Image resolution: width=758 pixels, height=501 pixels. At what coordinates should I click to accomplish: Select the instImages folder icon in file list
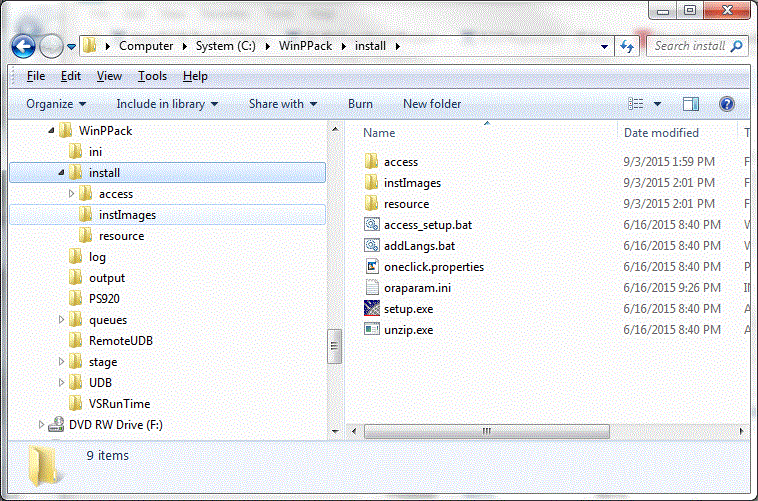[371, 182]
